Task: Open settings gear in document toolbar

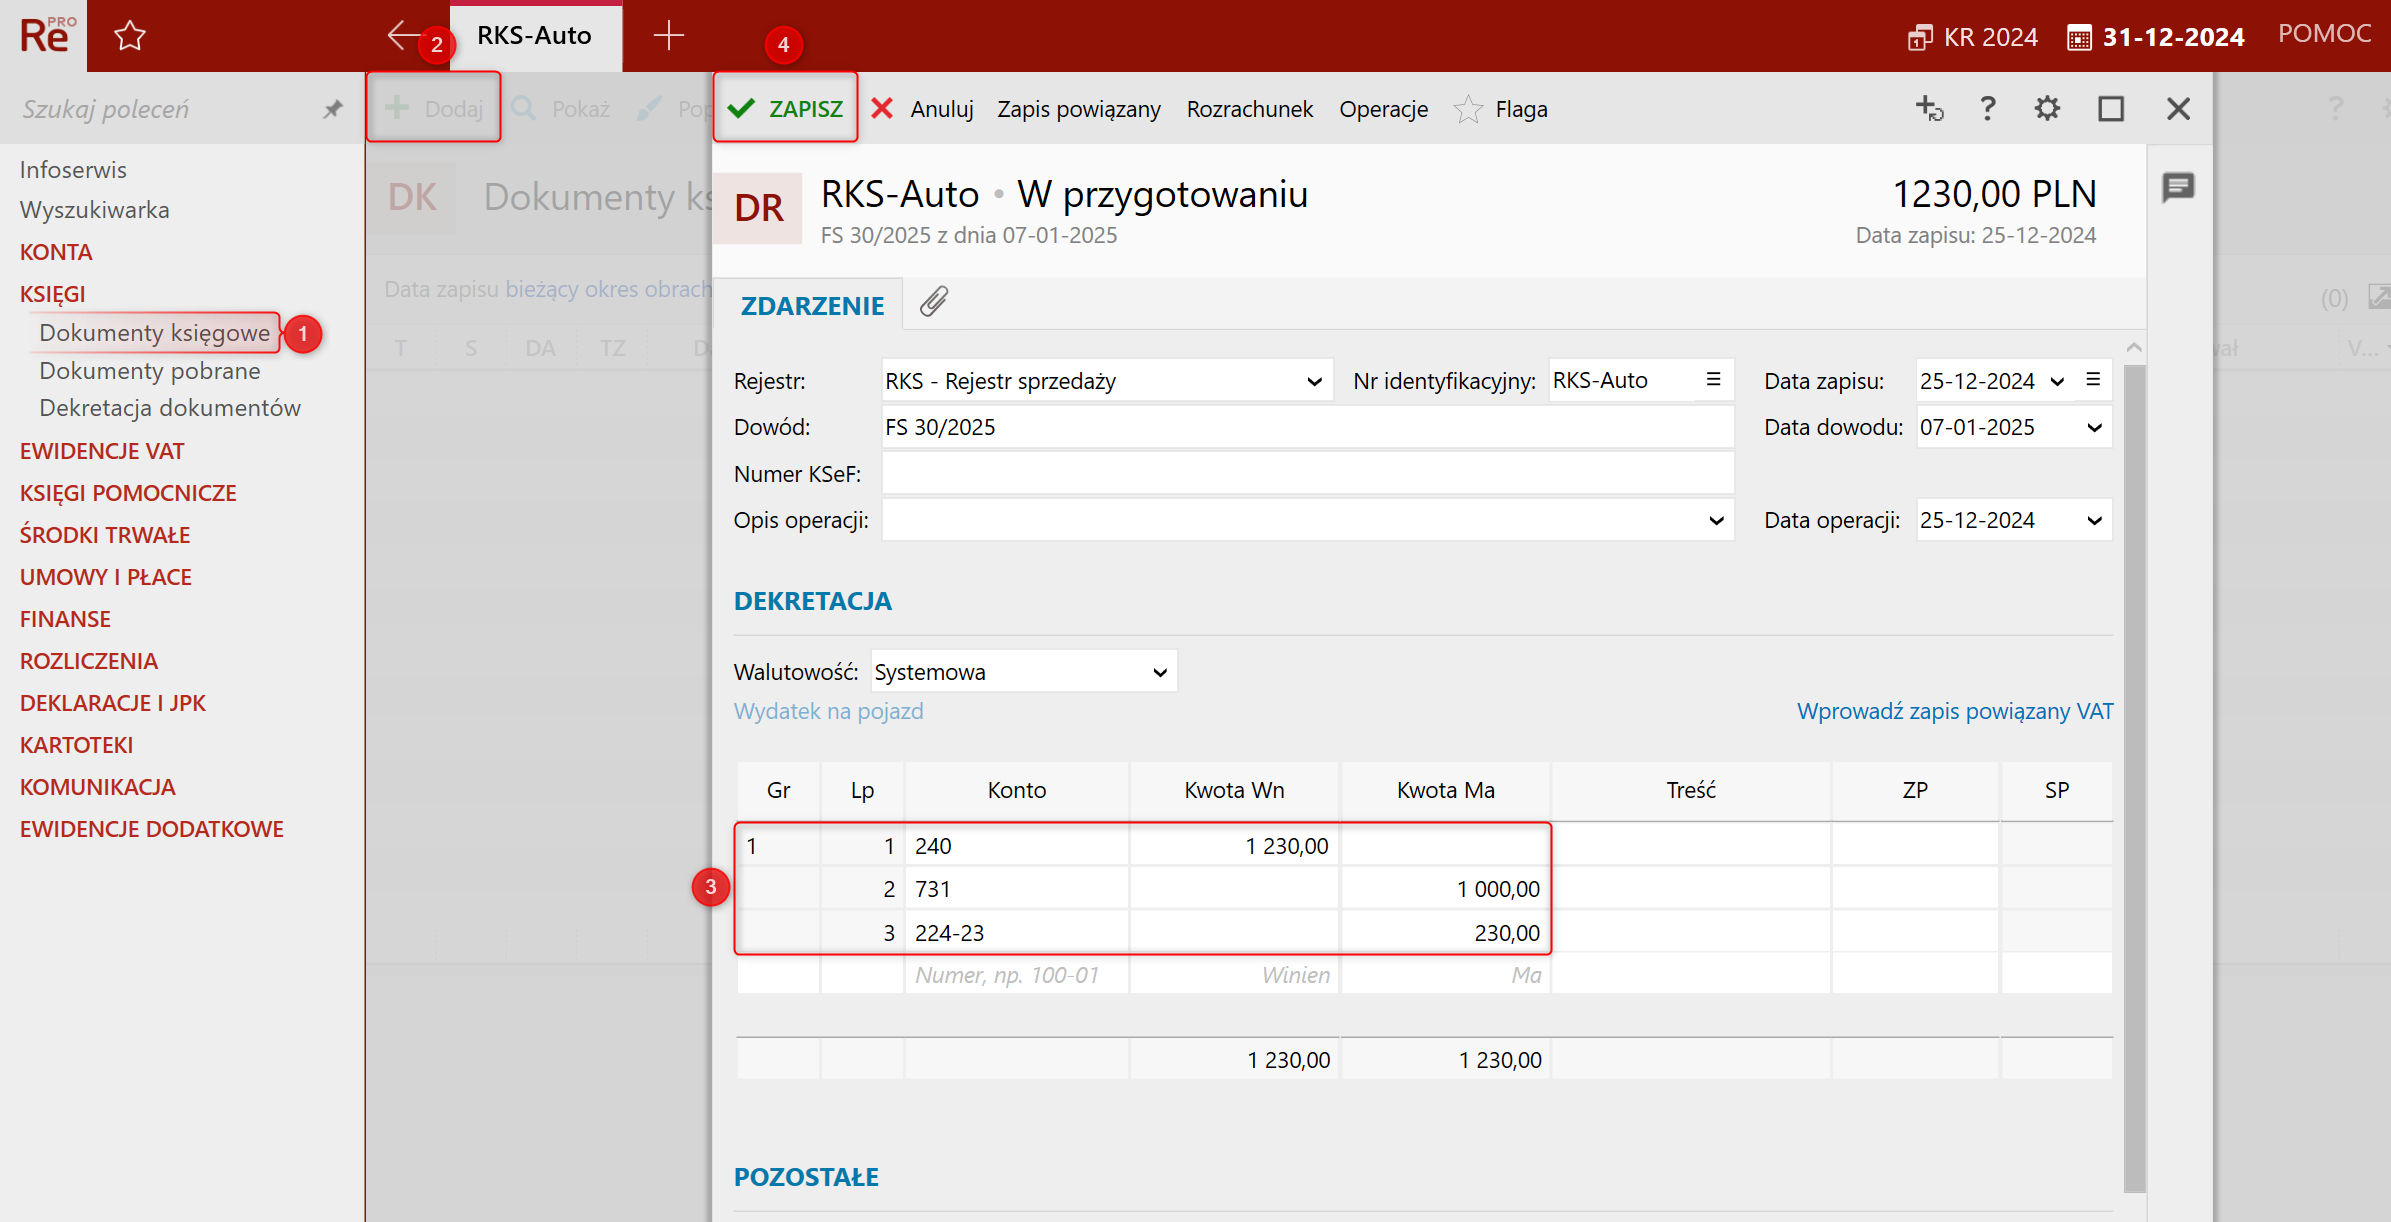Action: click(2047, 108)
